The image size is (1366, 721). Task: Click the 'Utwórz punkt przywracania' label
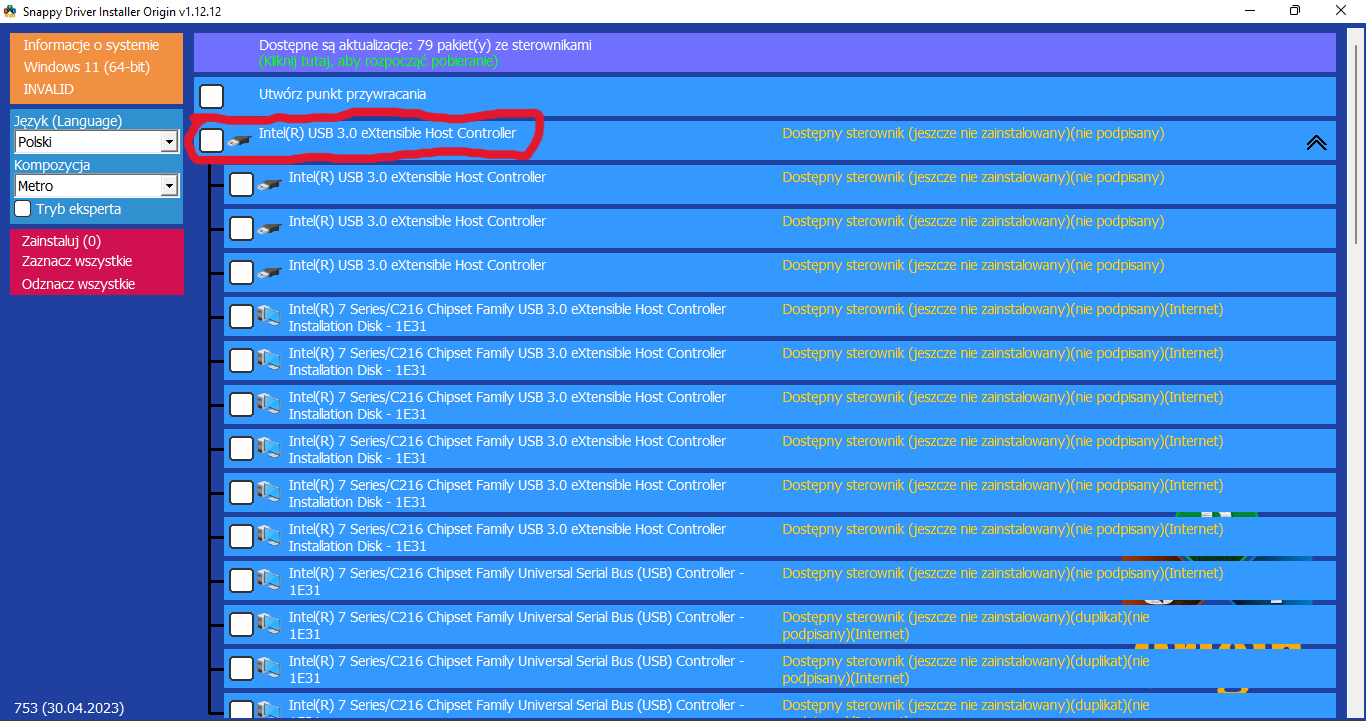(343, 94)
